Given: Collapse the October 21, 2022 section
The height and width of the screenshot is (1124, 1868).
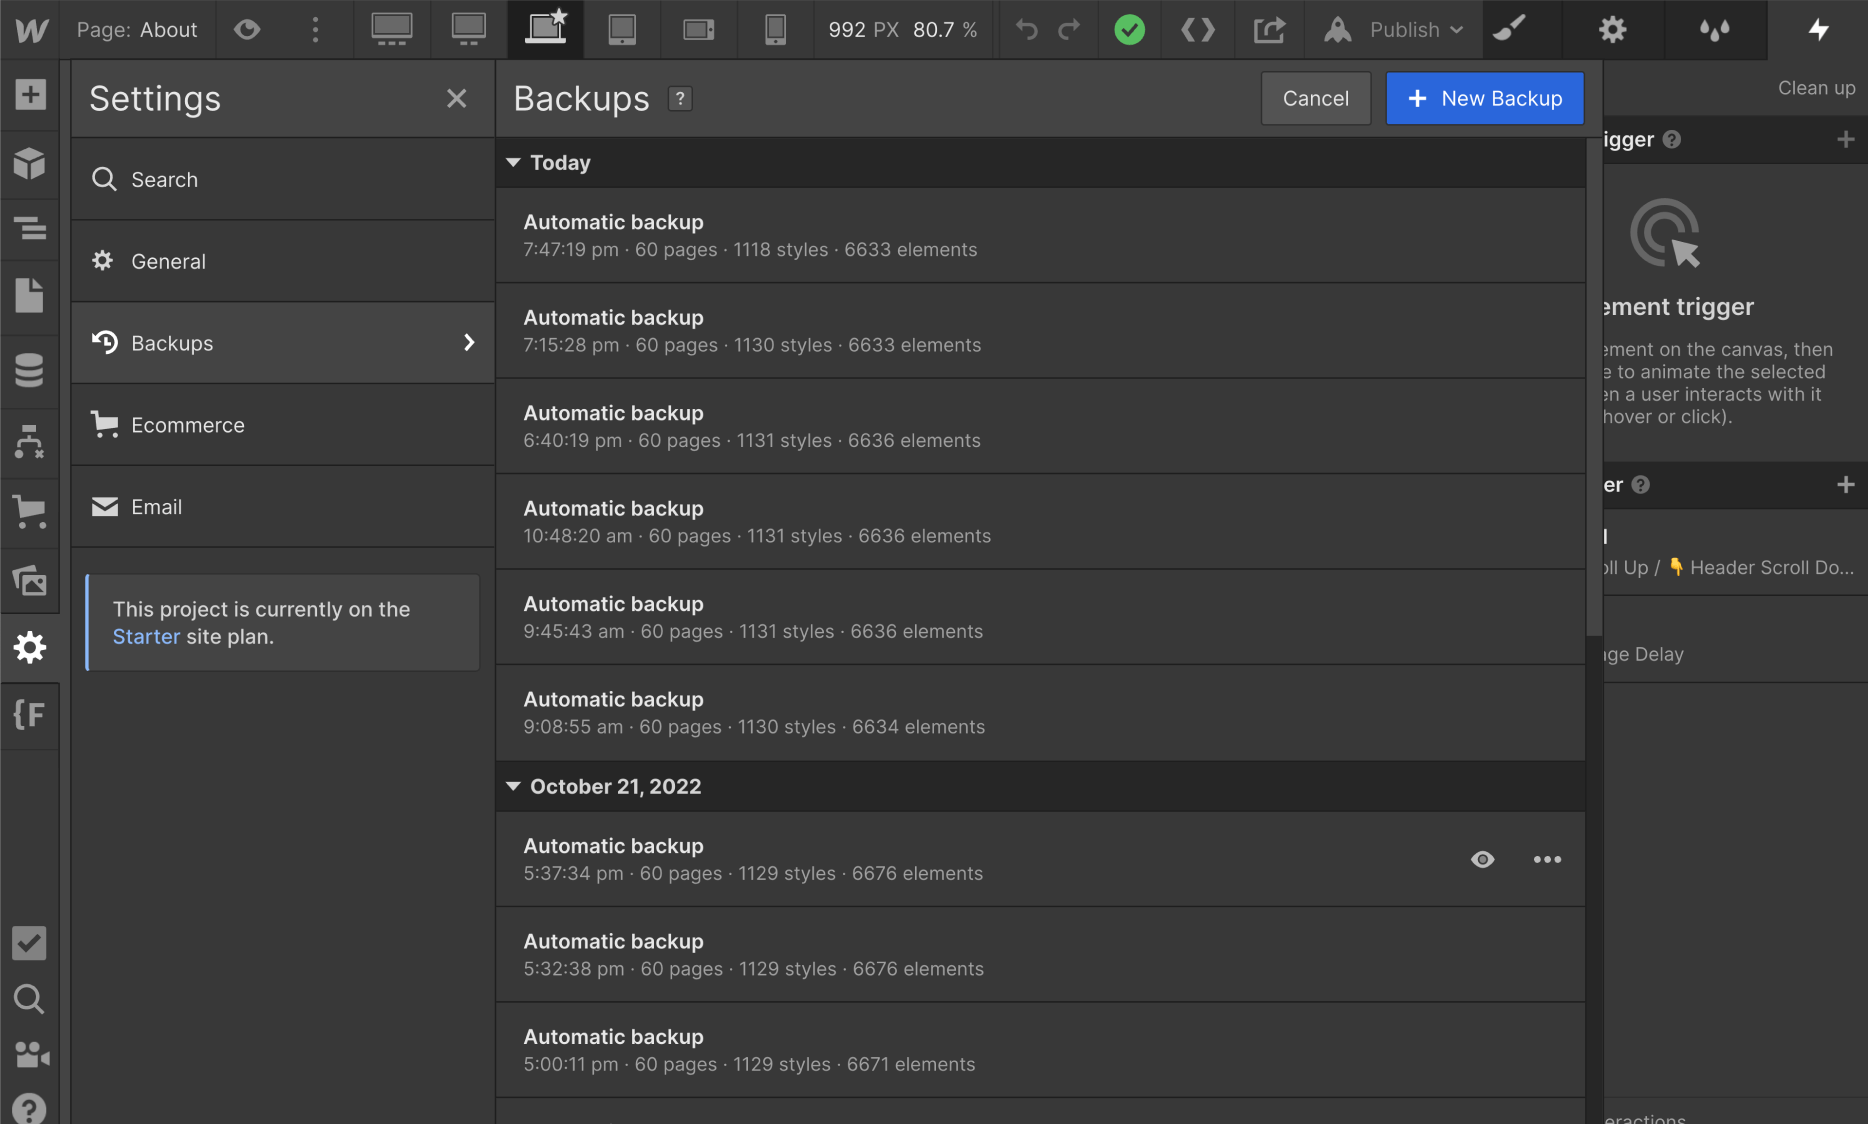Looking at the screenshot, I should point(513,786).
